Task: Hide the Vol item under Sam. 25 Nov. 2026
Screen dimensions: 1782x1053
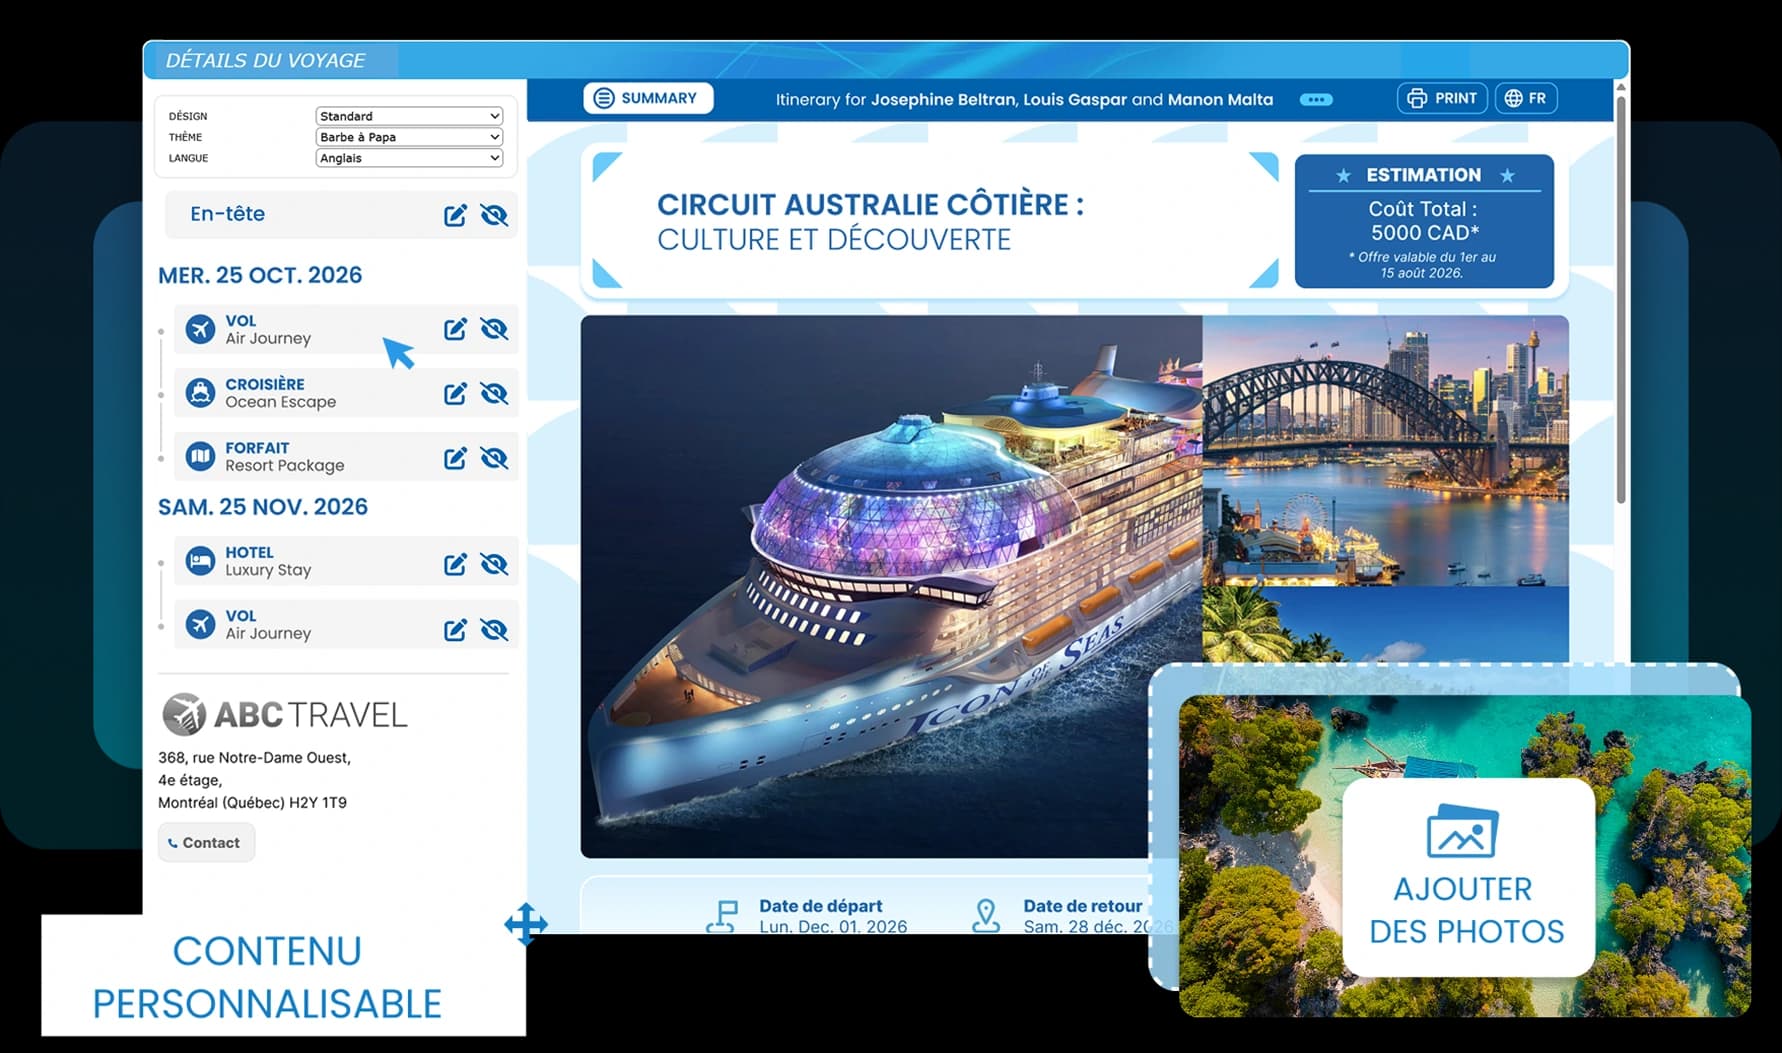Action: (494, 629)
